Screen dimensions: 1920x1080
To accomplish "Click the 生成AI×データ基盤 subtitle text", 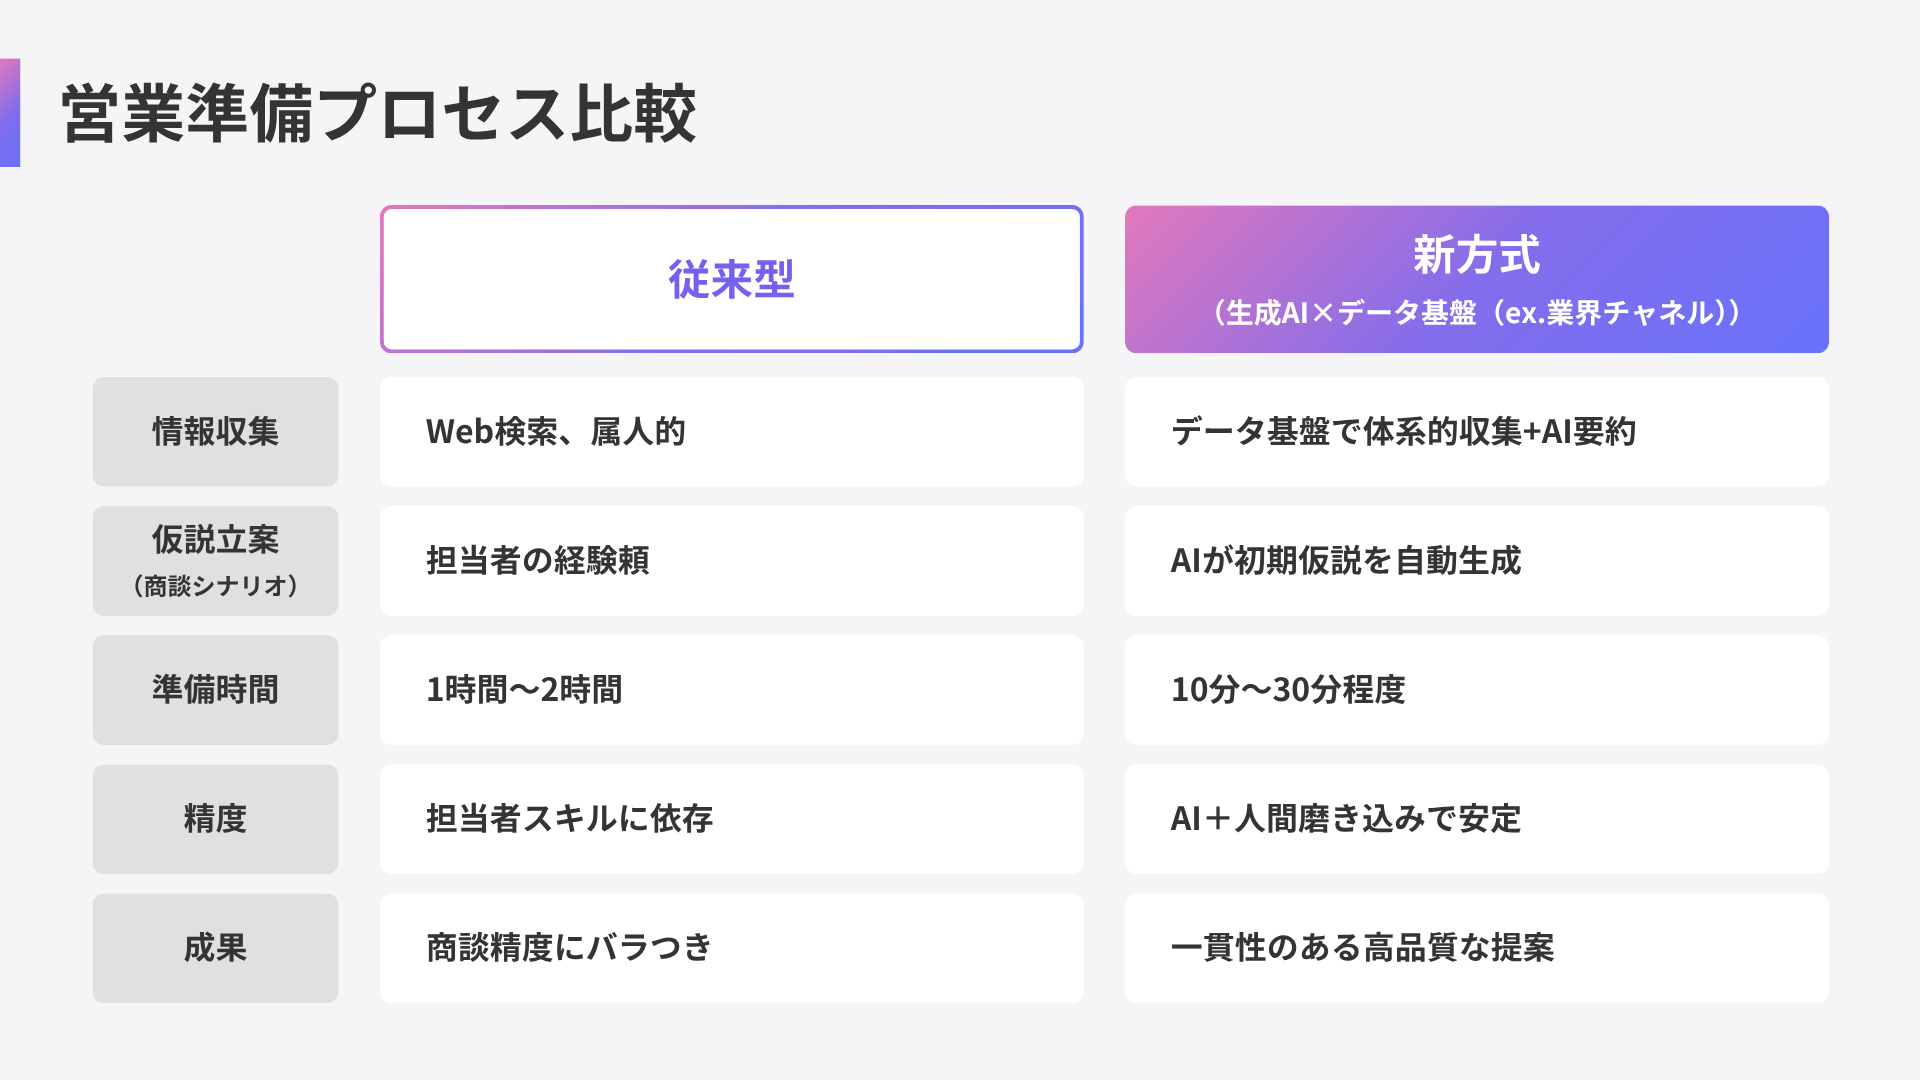I will 1476,313.
